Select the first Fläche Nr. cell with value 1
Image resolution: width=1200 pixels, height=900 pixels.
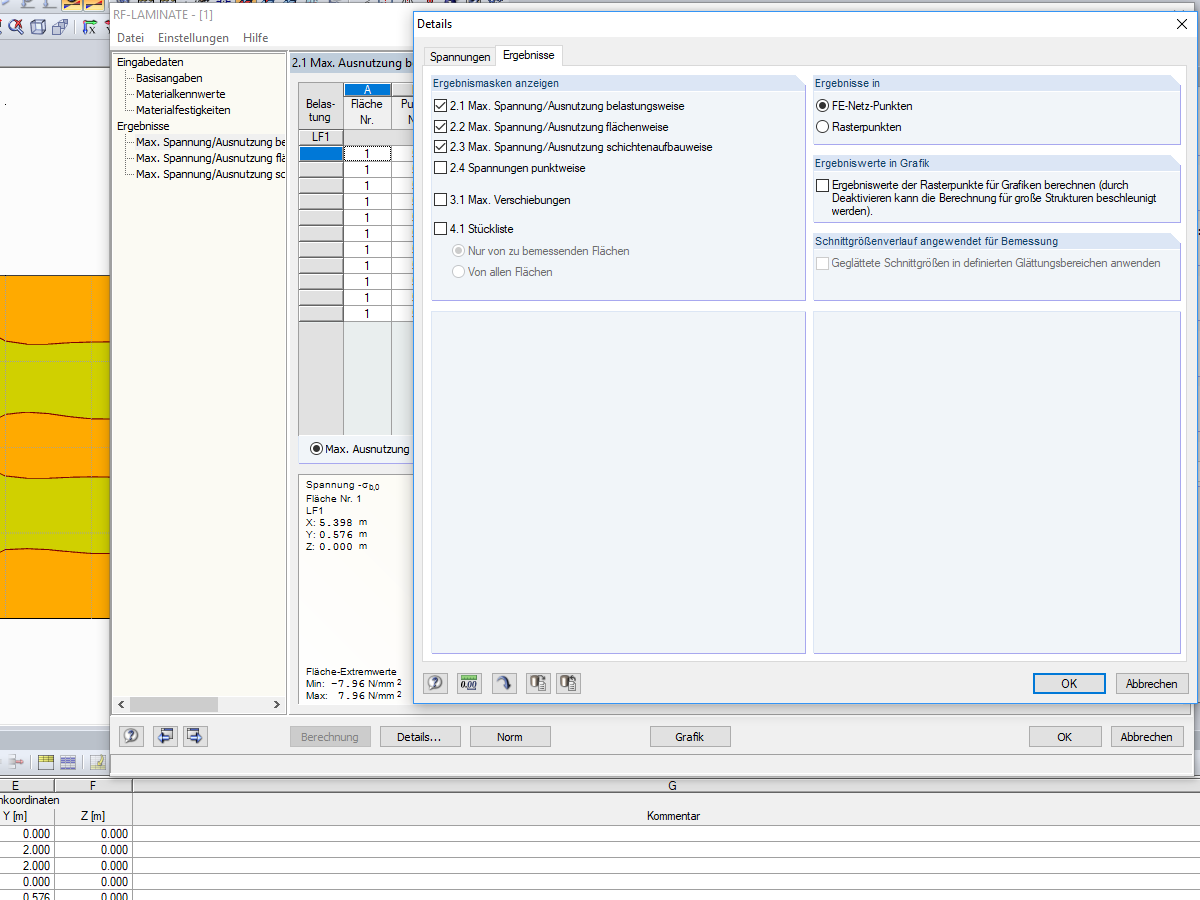tap(367, 154)
